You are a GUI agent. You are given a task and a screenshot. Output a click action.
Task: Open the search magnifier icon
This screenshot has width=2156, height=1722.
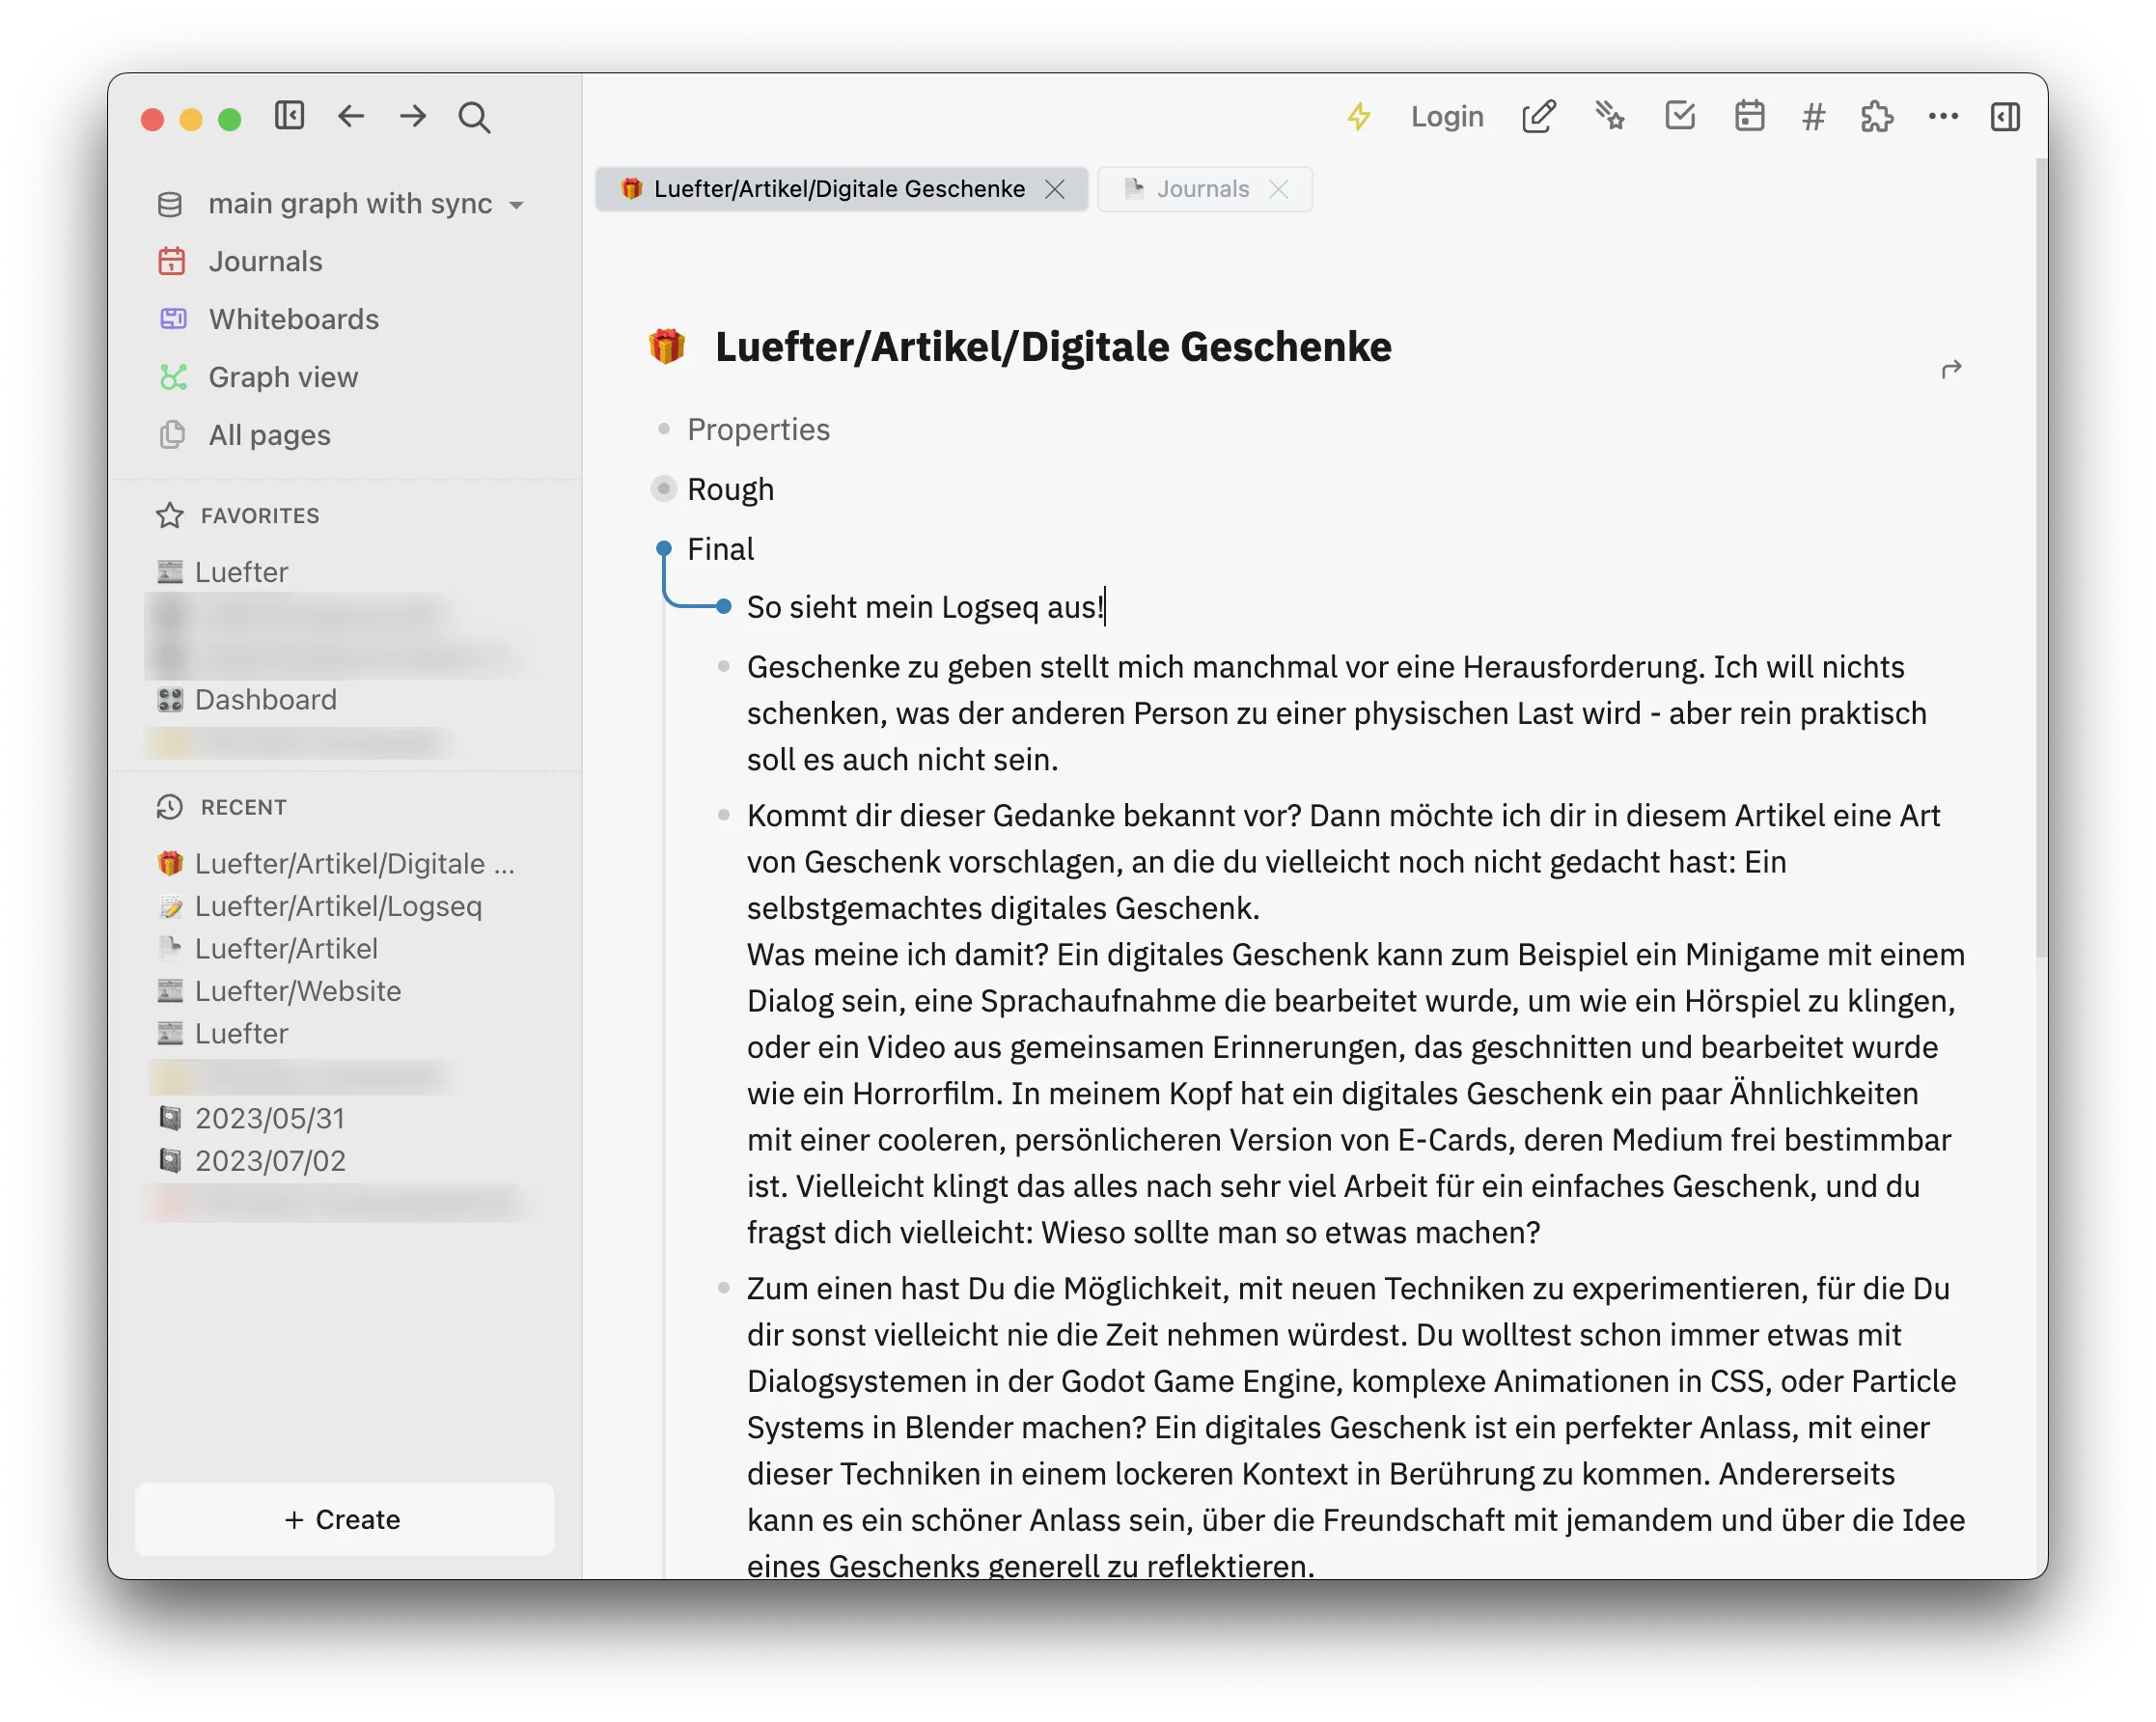pyautogui.click(x=474, y=117)
